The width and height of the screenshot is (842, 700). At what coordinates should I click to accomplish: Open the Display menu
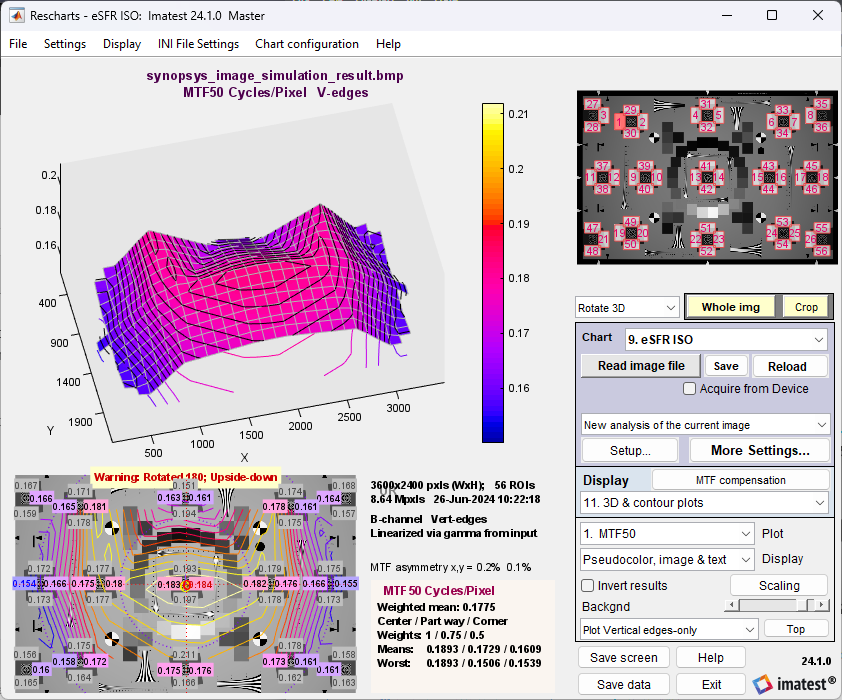click(x=122, y=44)
